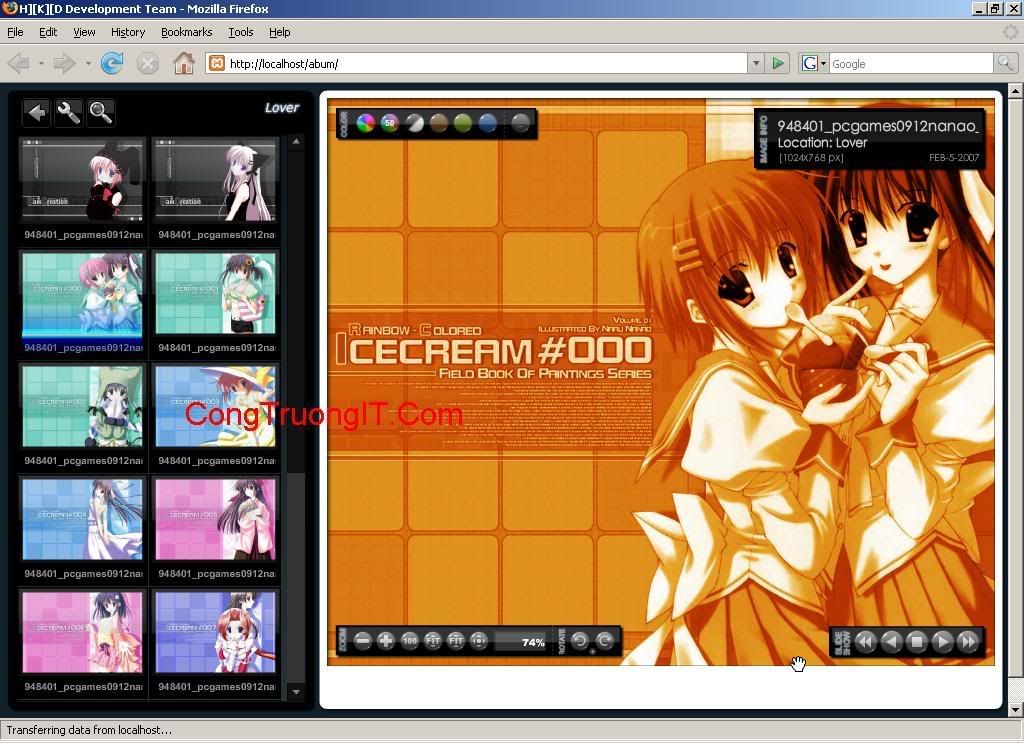The height and width of the screenshot is (743, 1024).
Task: Click the 74% zoom level field
Action: coord(521,642)
